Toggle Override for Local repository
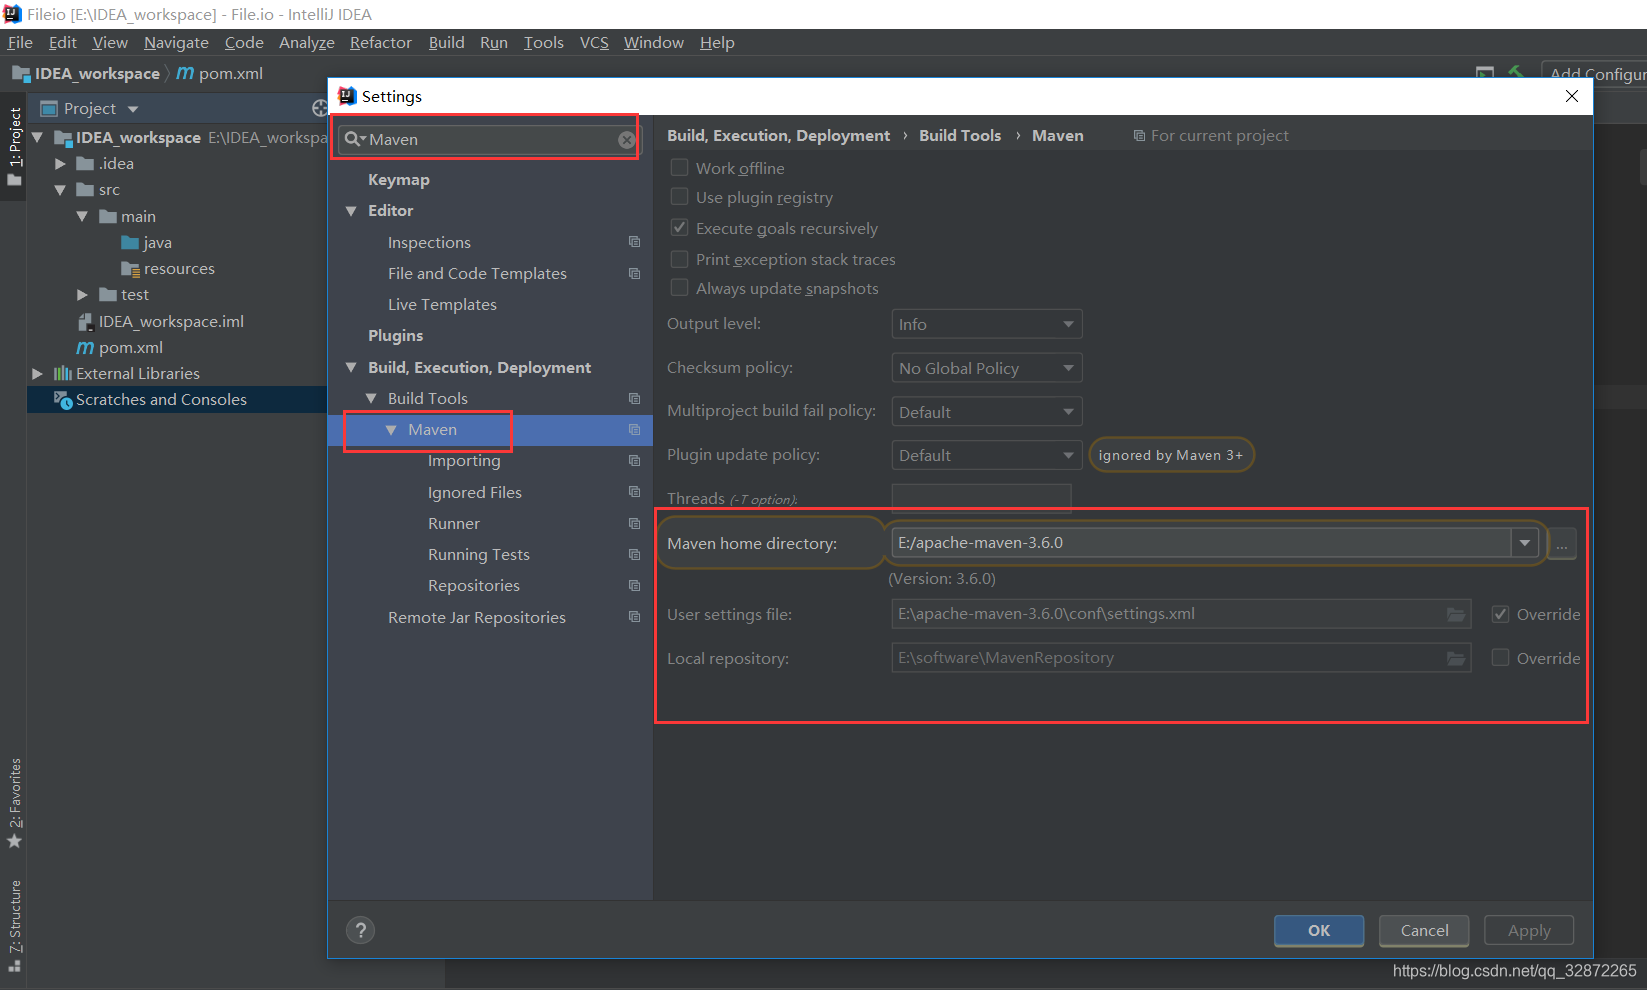 1500,657
